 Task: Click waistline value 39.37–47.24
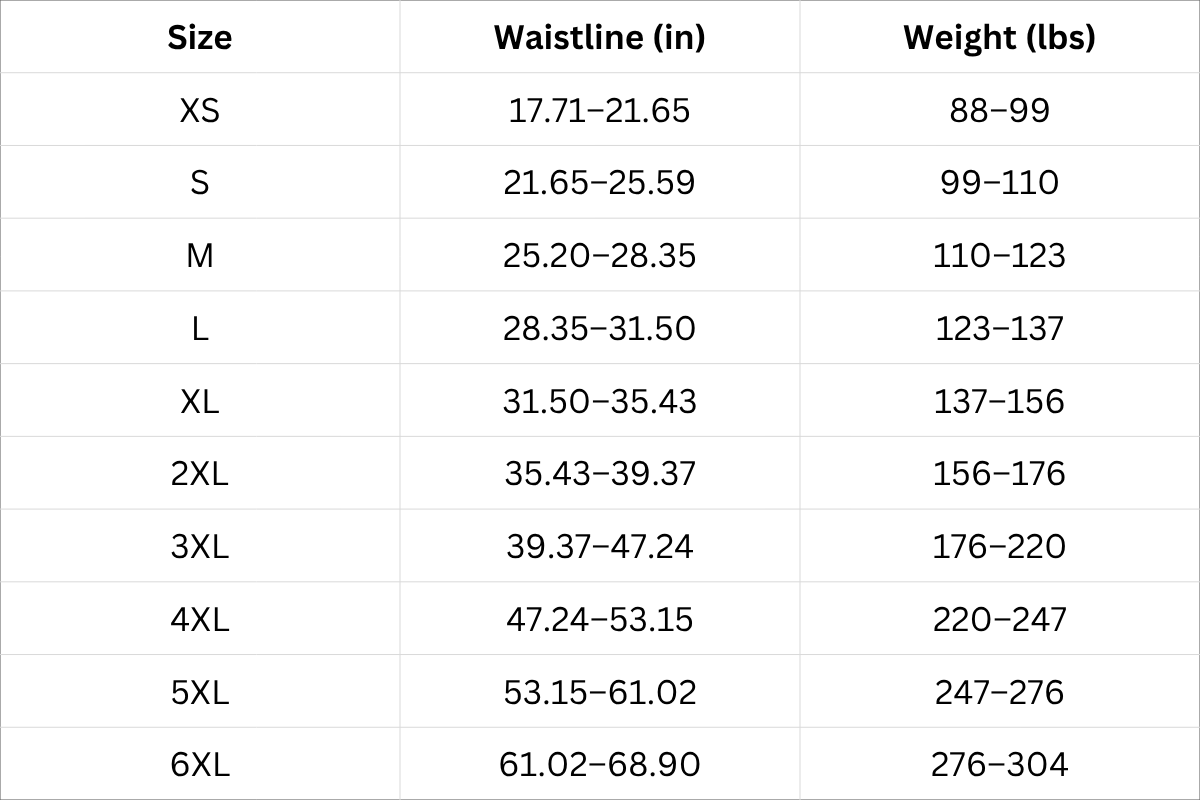[599, 547]
